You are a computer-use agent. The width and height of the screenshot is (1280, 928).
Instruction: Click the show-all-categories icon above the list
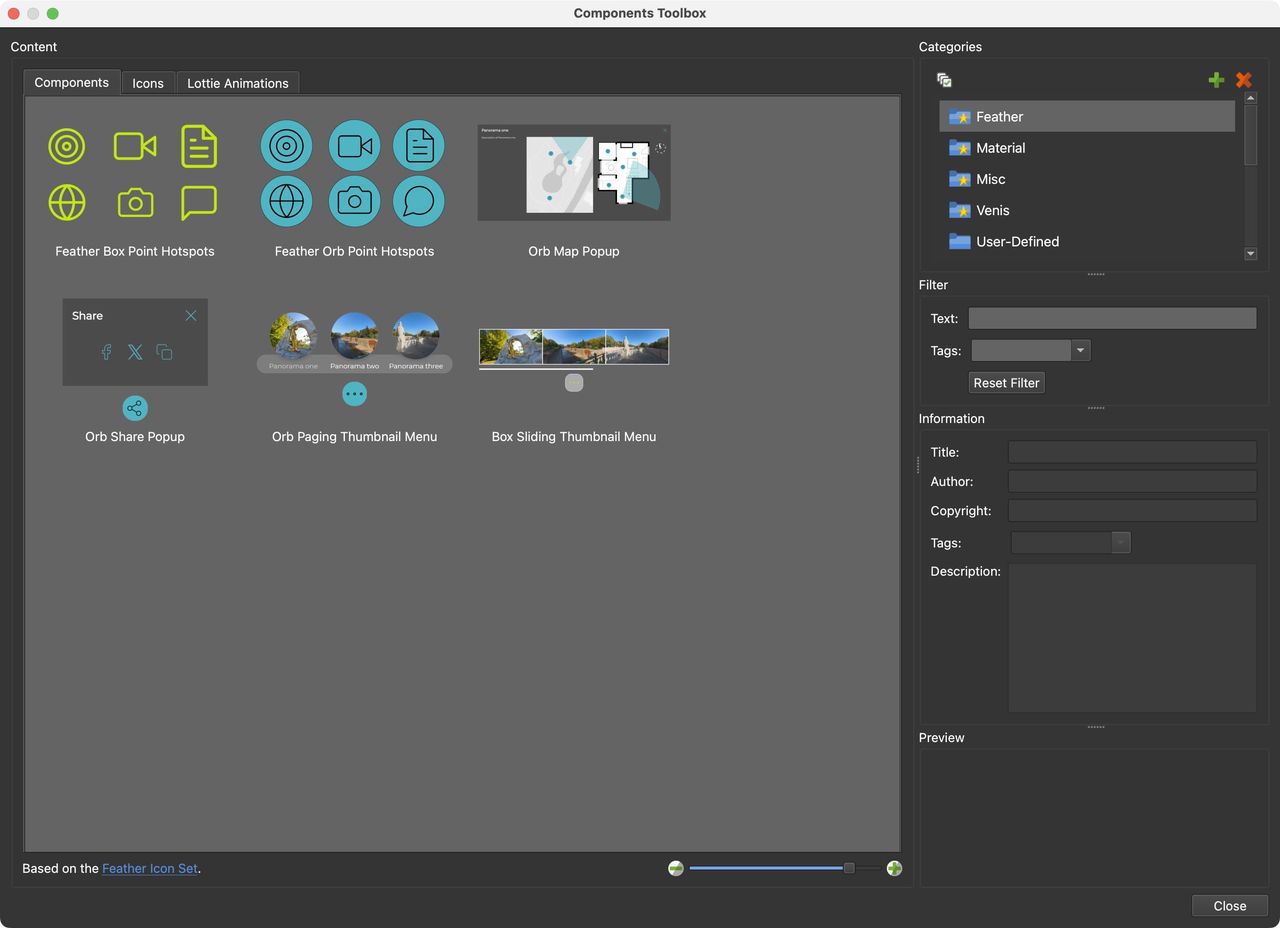943,79
